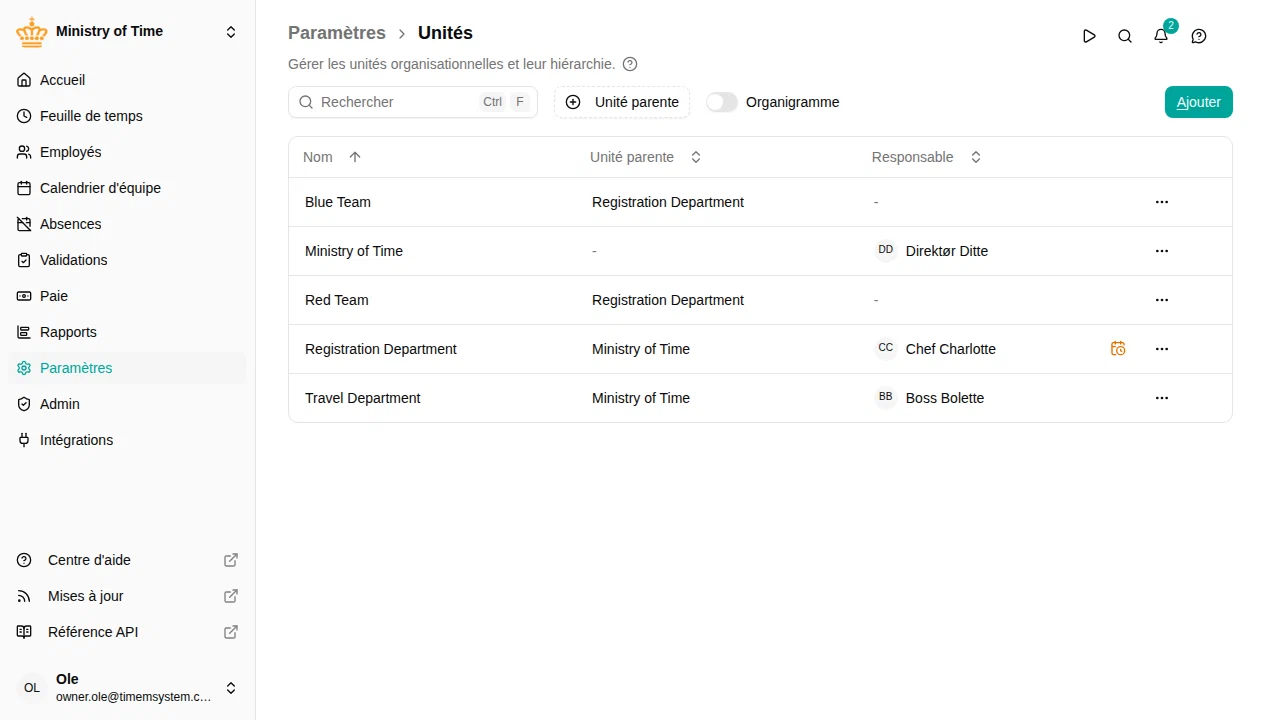The width and height of the screenshot is (1280, 720).
Task: Sort by Responsable column
Action: coord(926,157)
